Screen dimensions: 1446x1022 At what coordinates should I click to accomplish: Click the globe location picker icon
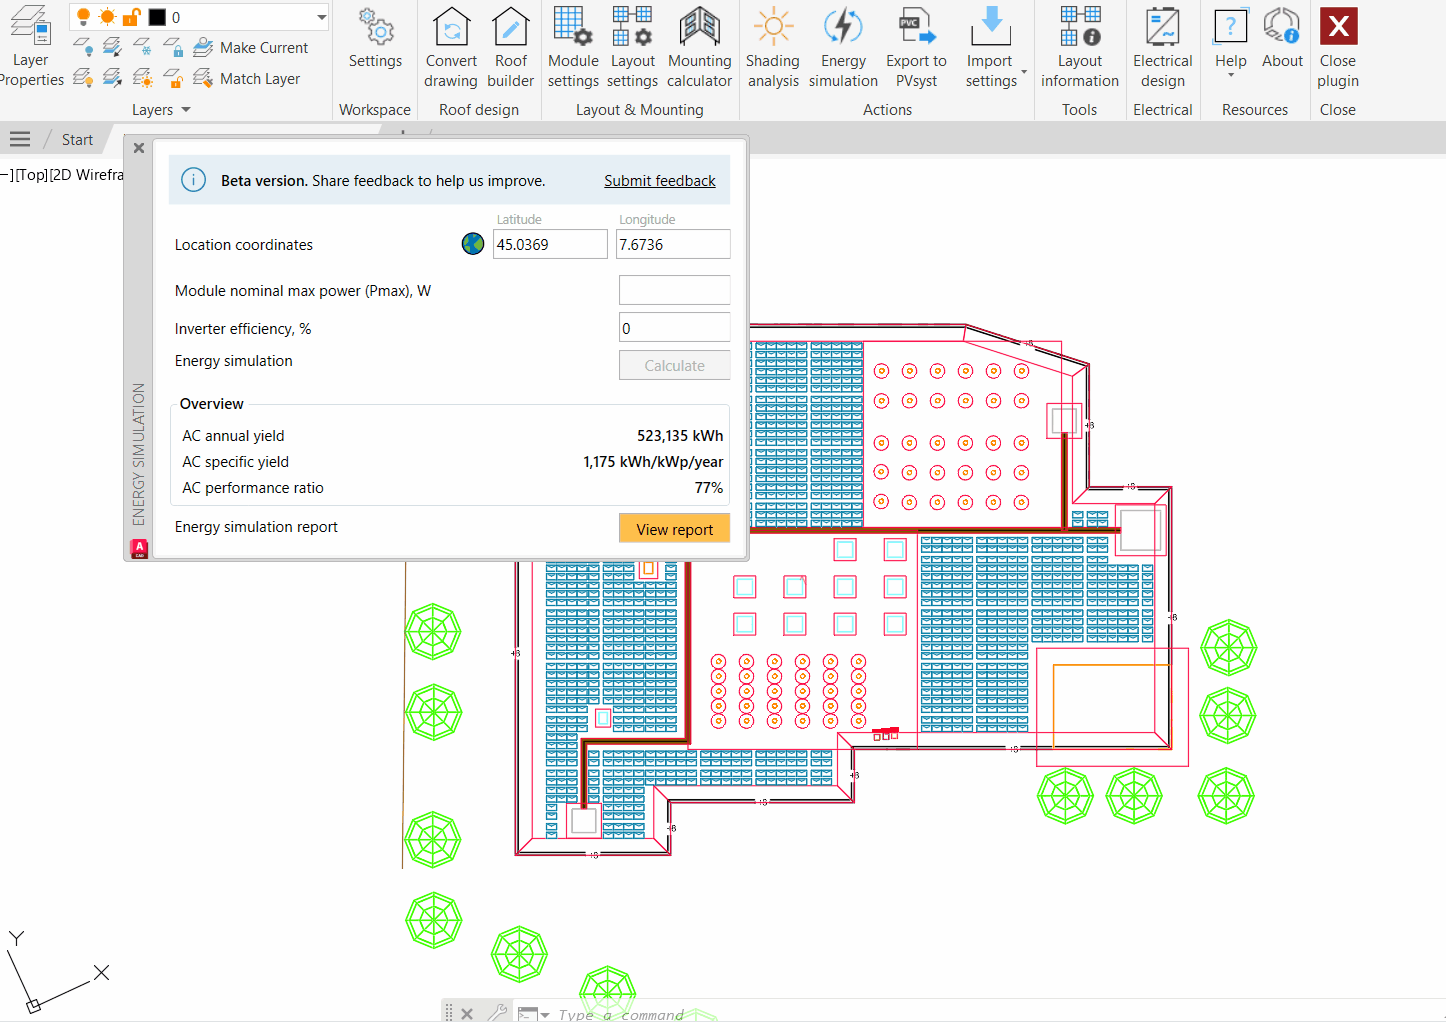tap(473, 244)
